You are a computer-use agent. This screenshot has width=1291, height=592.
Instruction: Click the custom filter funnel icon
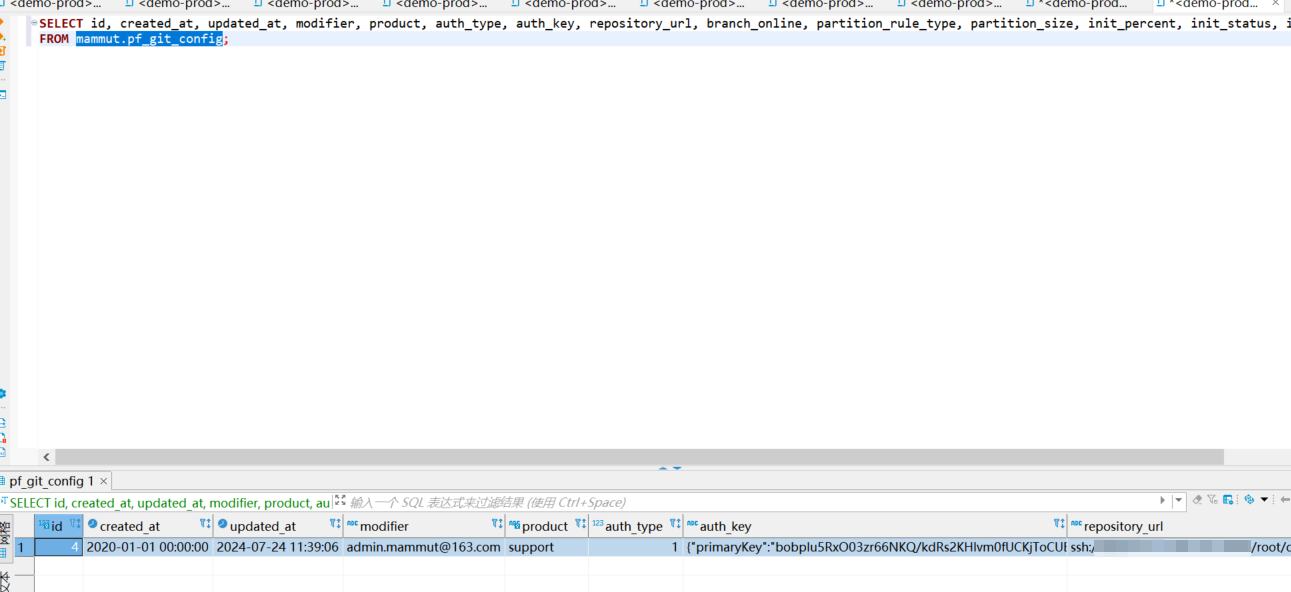click(1212, 500)
